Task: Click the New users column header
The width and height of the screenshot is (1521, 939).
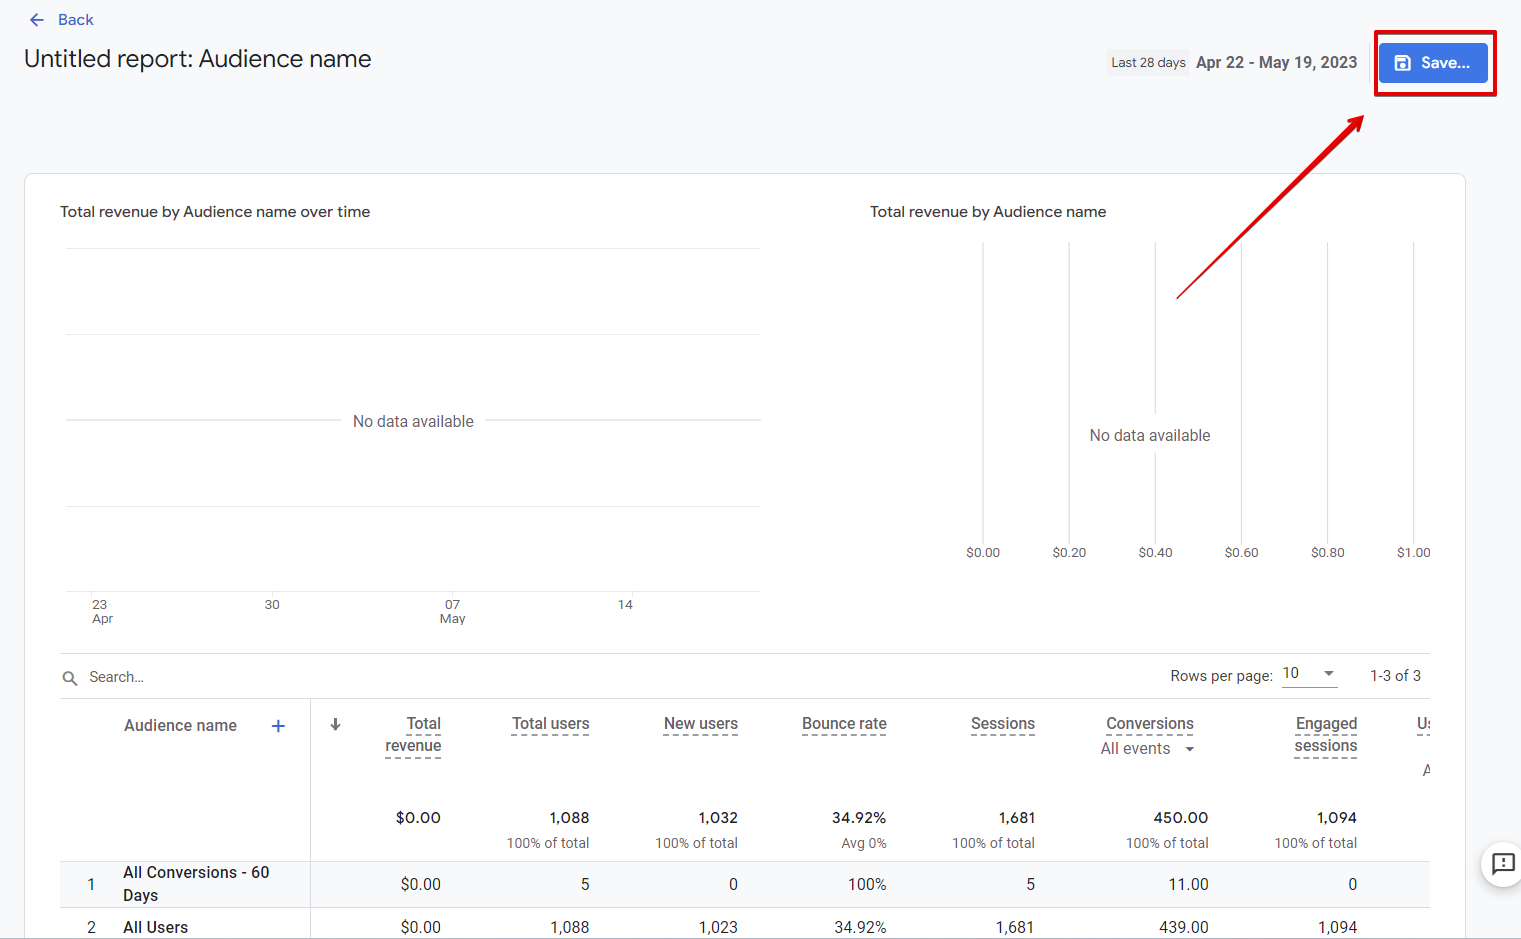Action: 700,724
